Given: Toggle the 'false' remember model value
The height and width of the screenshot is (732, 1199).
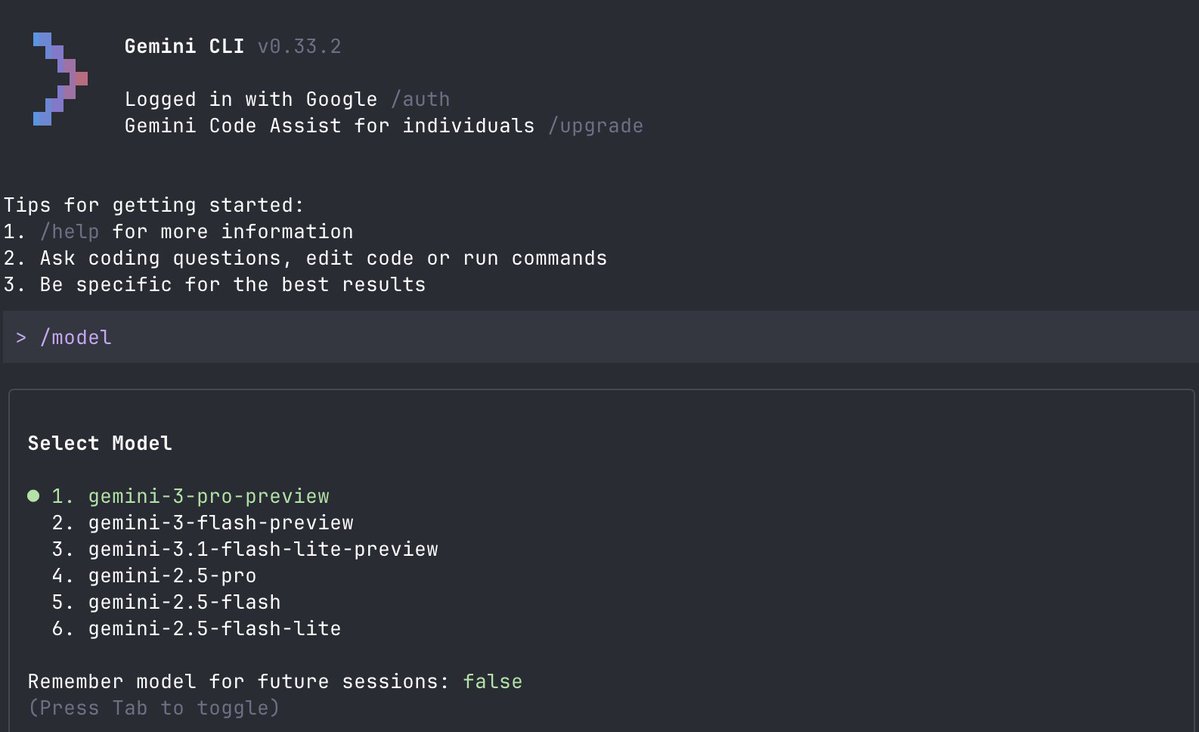Looking at the screenshot, I should pyautogui.click(x=492, y=682).
